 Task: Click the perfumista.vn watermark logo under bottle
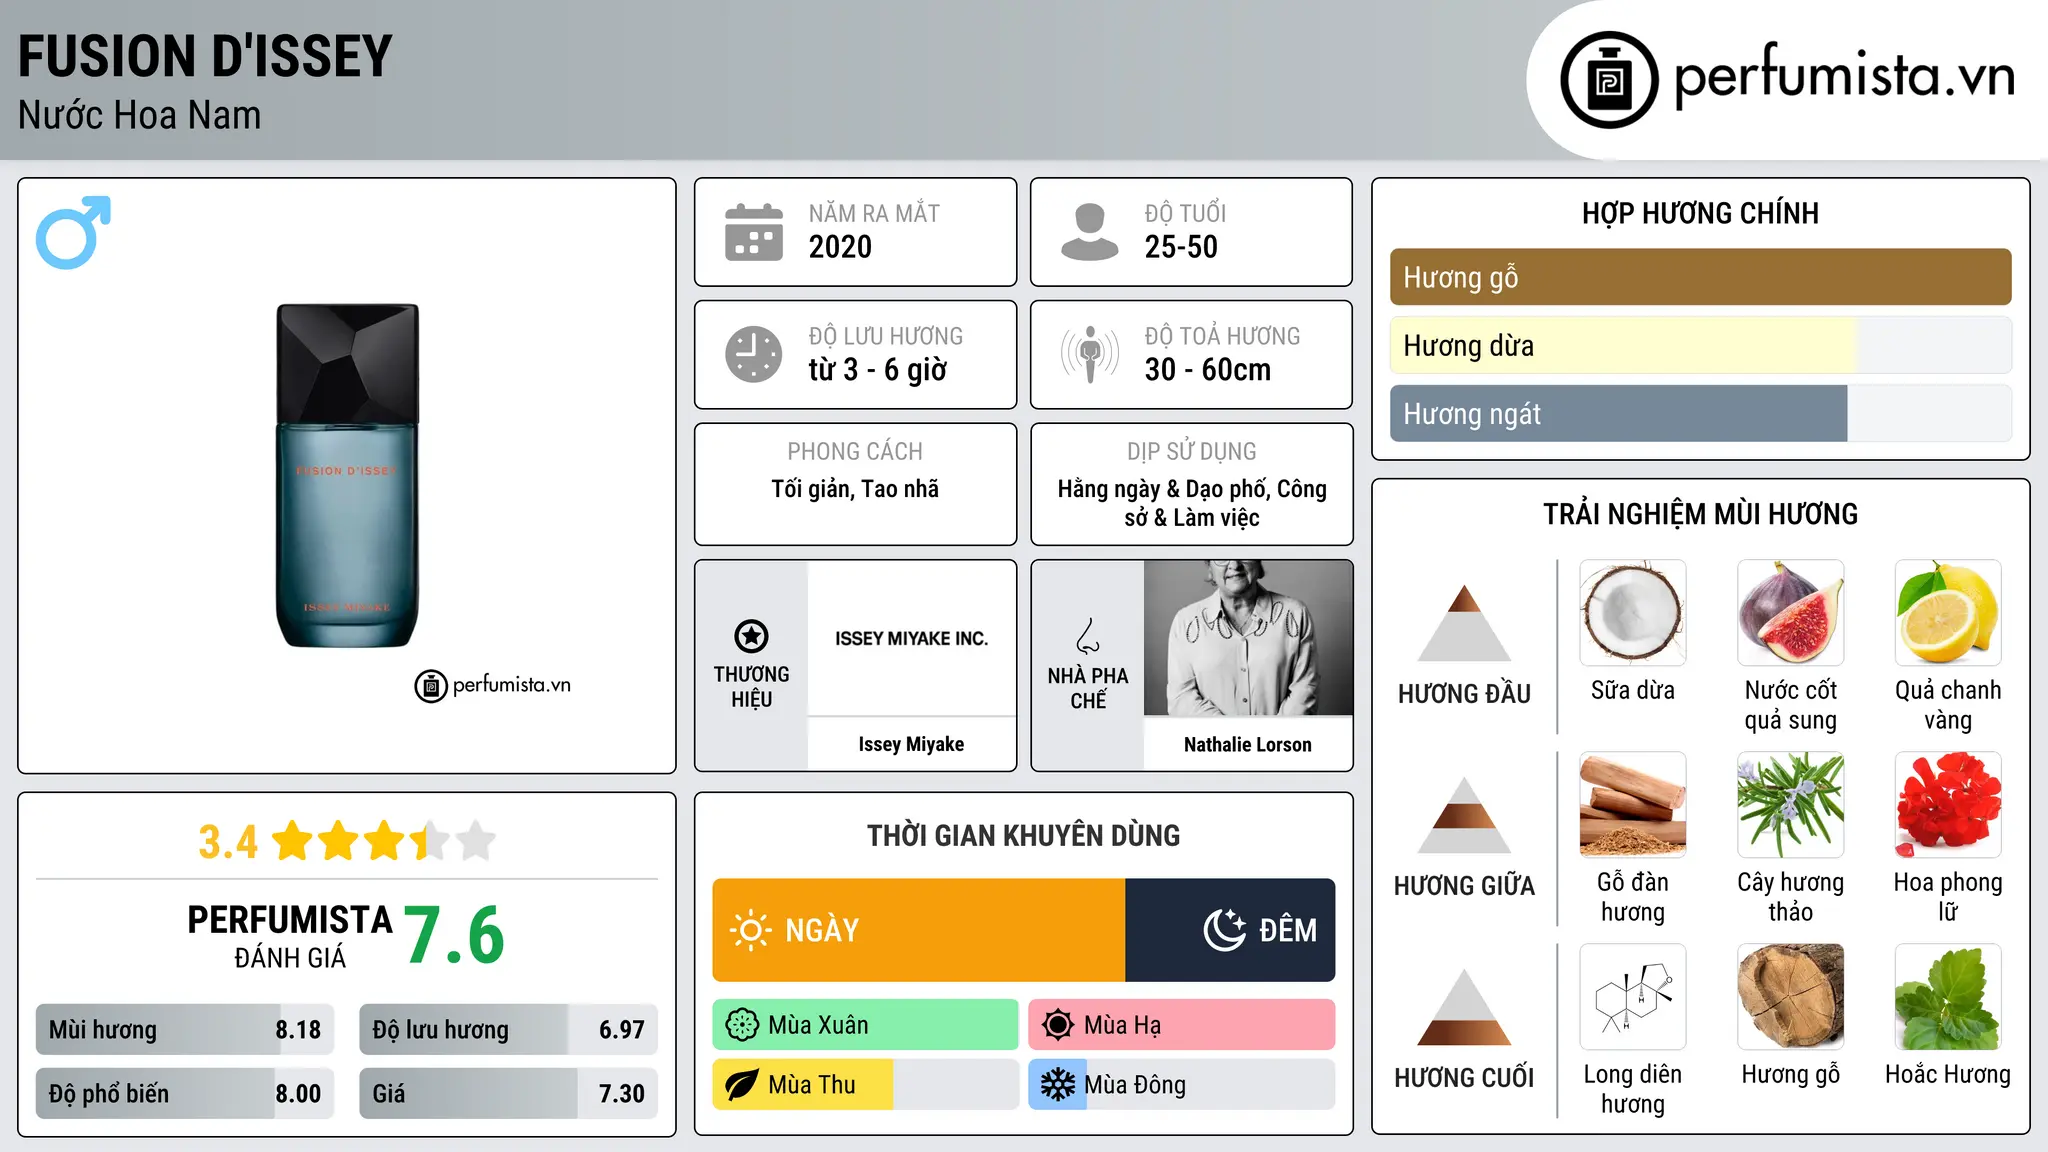point(492,685)
